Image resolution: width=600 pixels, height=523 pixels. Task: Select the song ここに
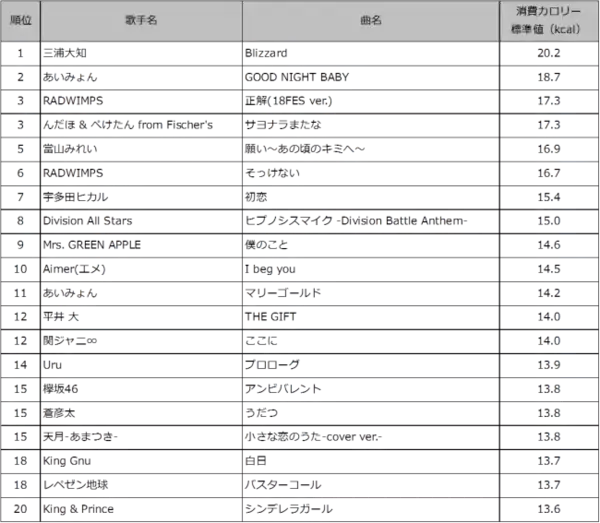(x=261, y=341)
